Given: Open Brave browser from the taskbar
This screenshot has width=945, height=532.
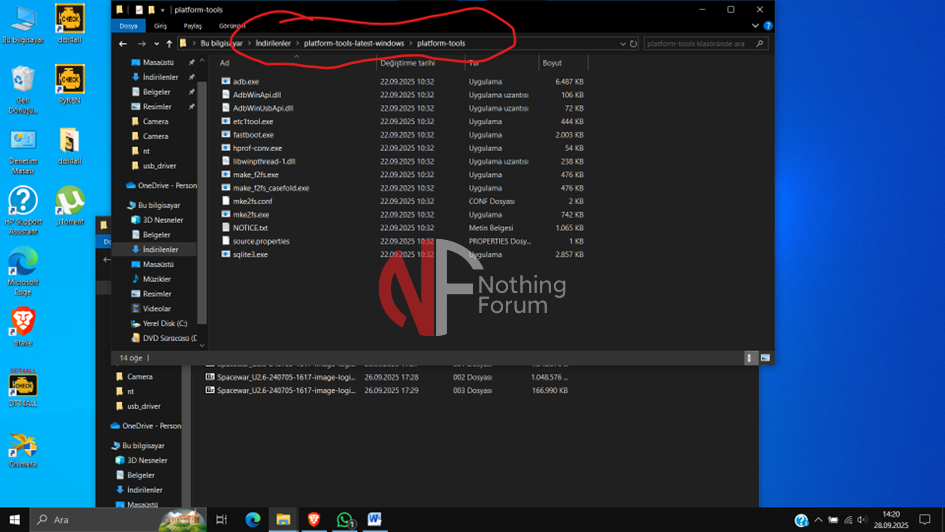Looking at the screenshot, I should [x=314, y=520].
